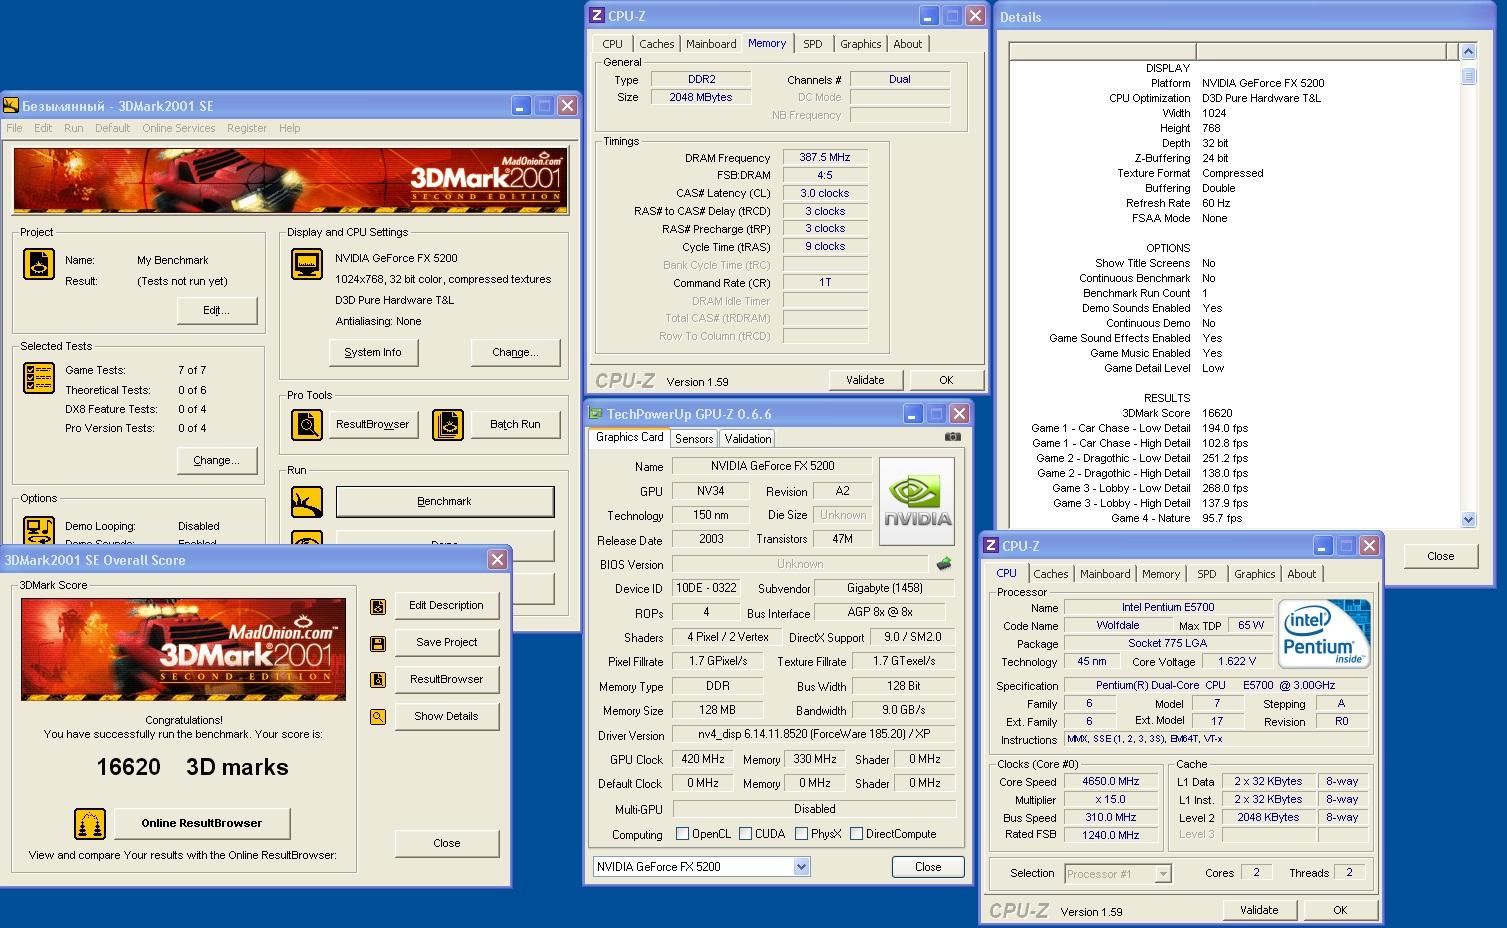Click Close in the GPU-Z window
Image resolution: width=1507 pixels, height=928 pixels.
pyautogui.click(x=928, y=867)
